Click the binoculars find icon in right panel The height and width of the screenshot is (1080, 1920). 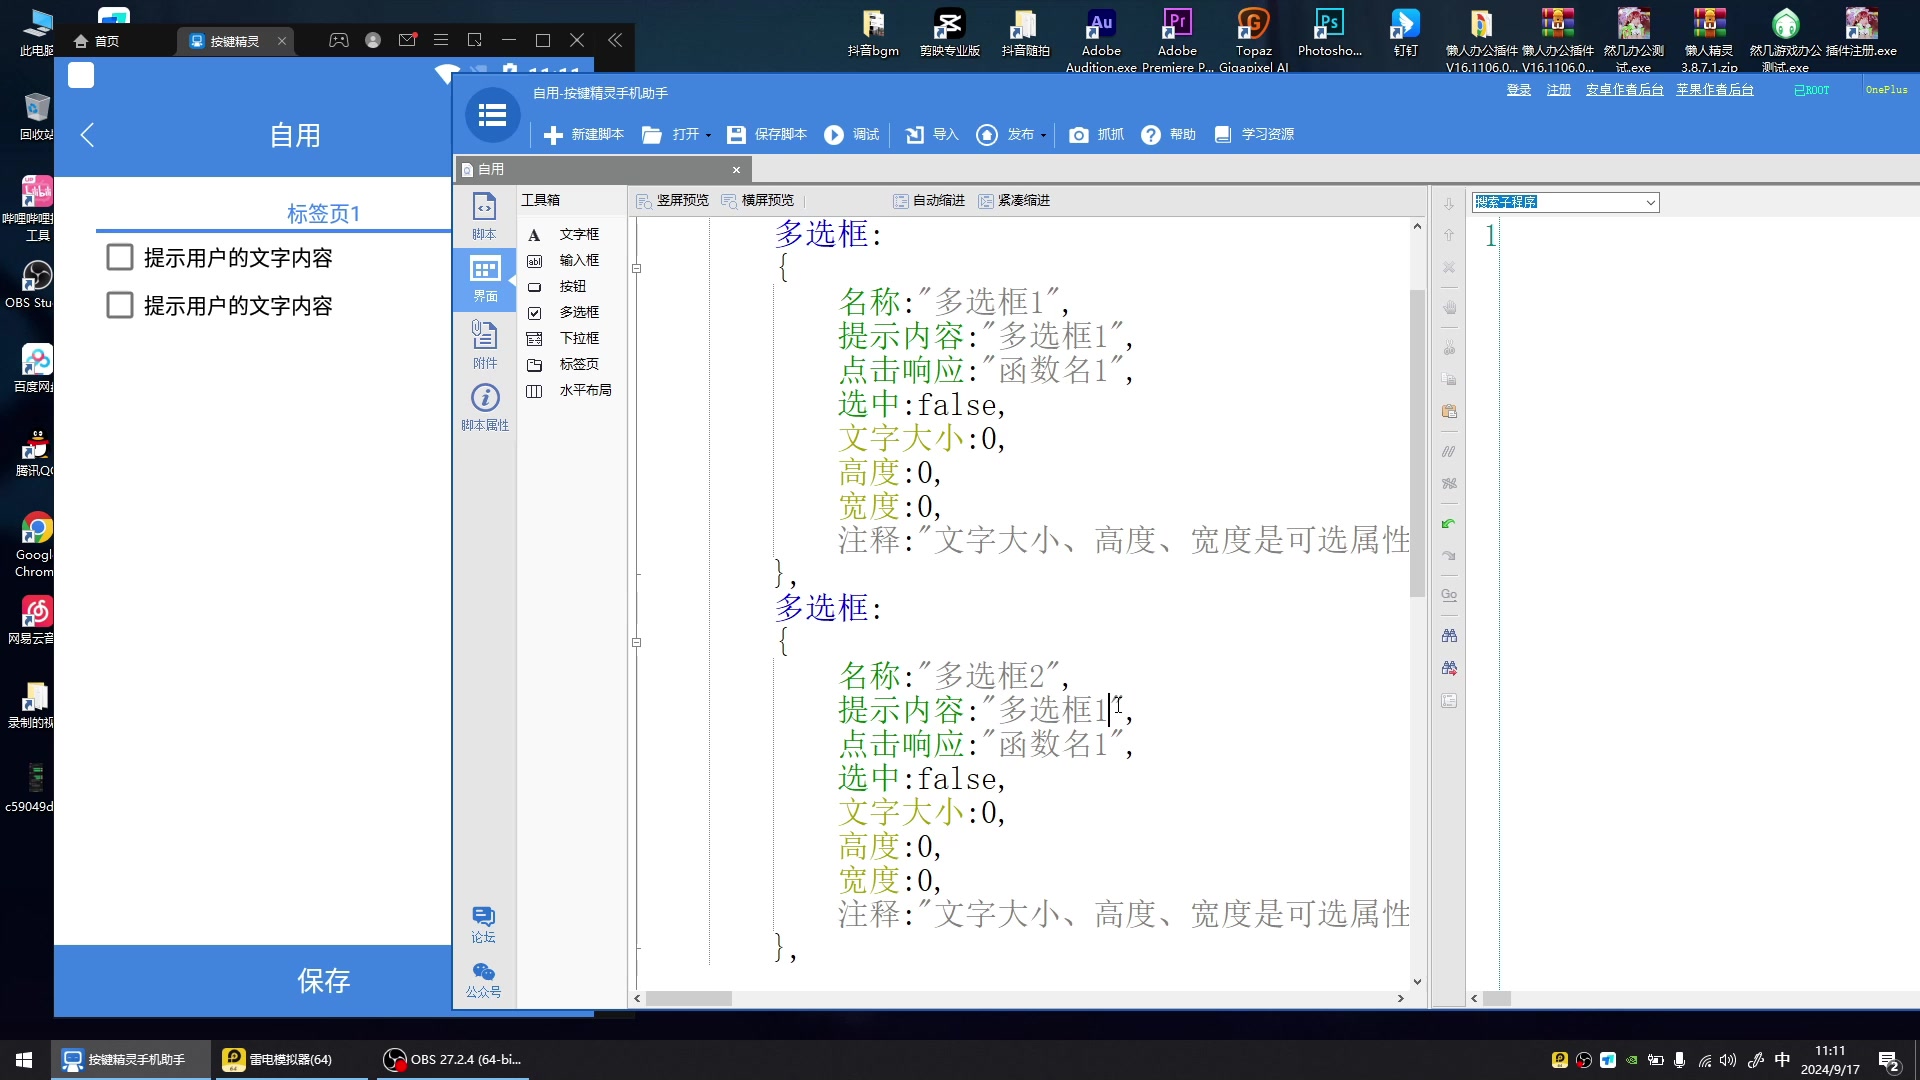coord(1449,636)
